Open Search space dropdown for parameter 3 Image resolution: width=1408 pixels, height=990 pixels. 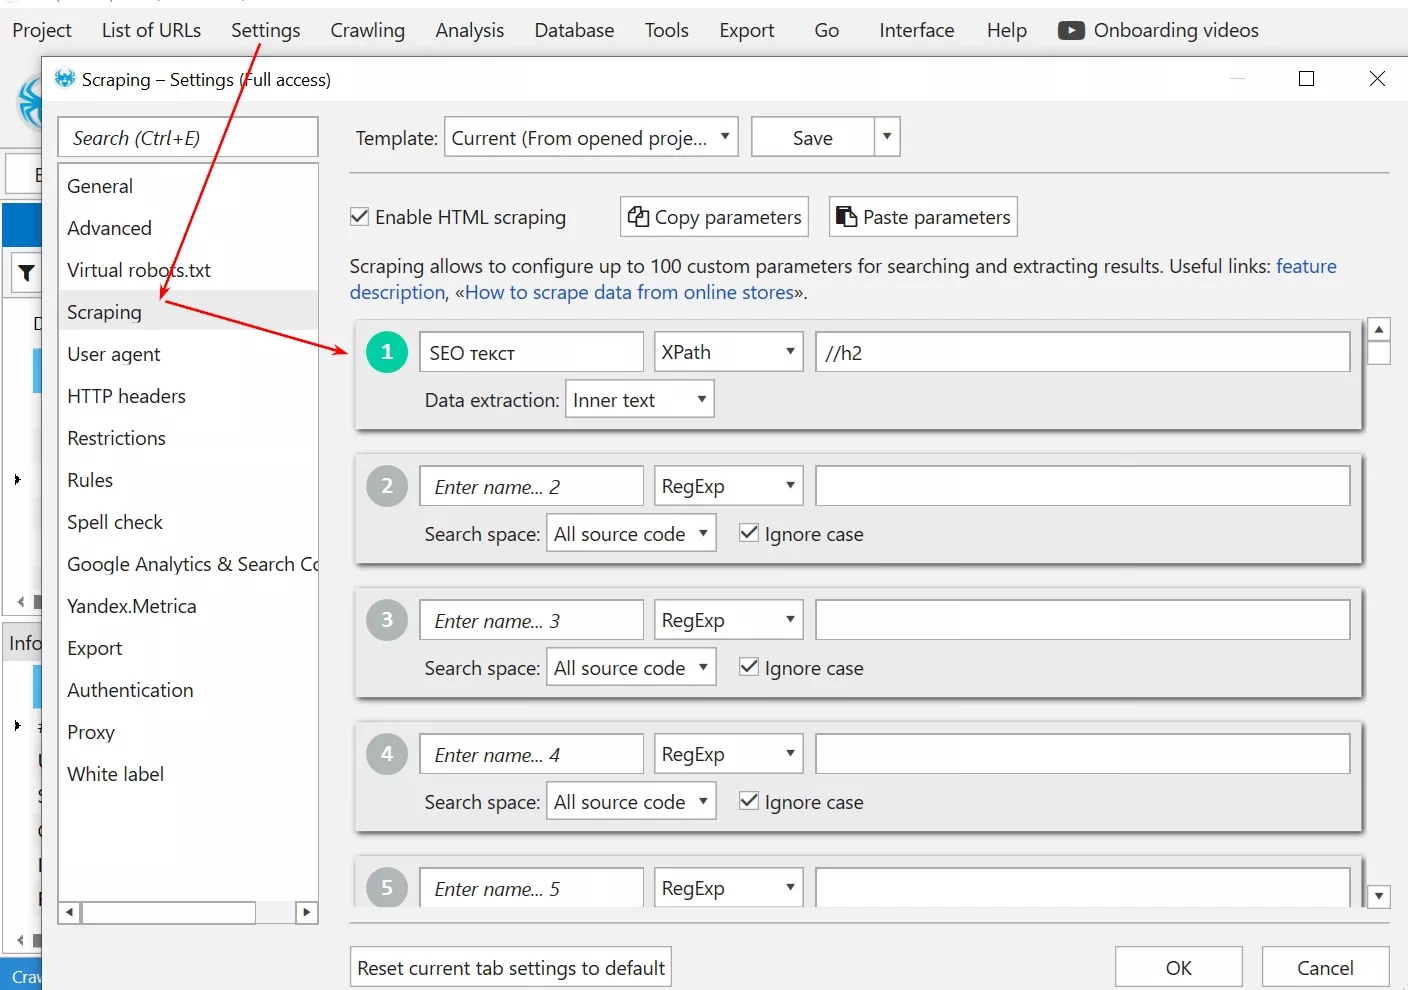tap(631, 668)
